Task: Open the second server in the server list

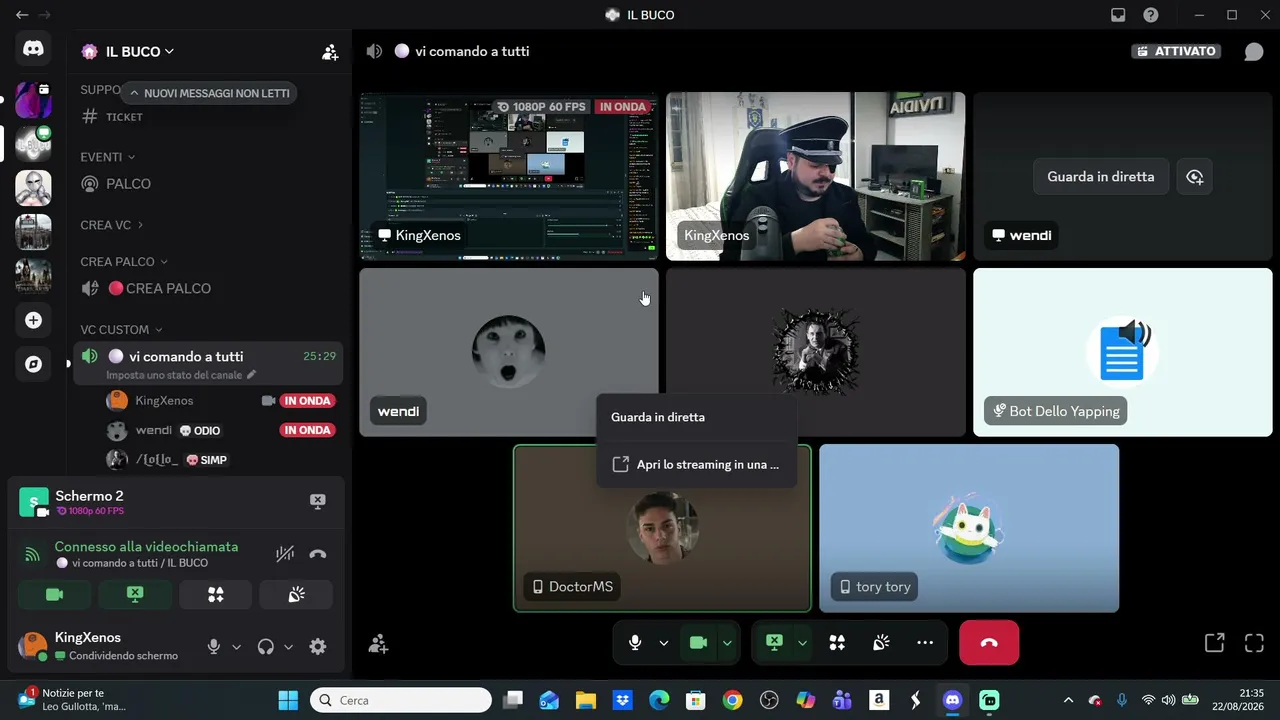Action: [x=33, y=143]
